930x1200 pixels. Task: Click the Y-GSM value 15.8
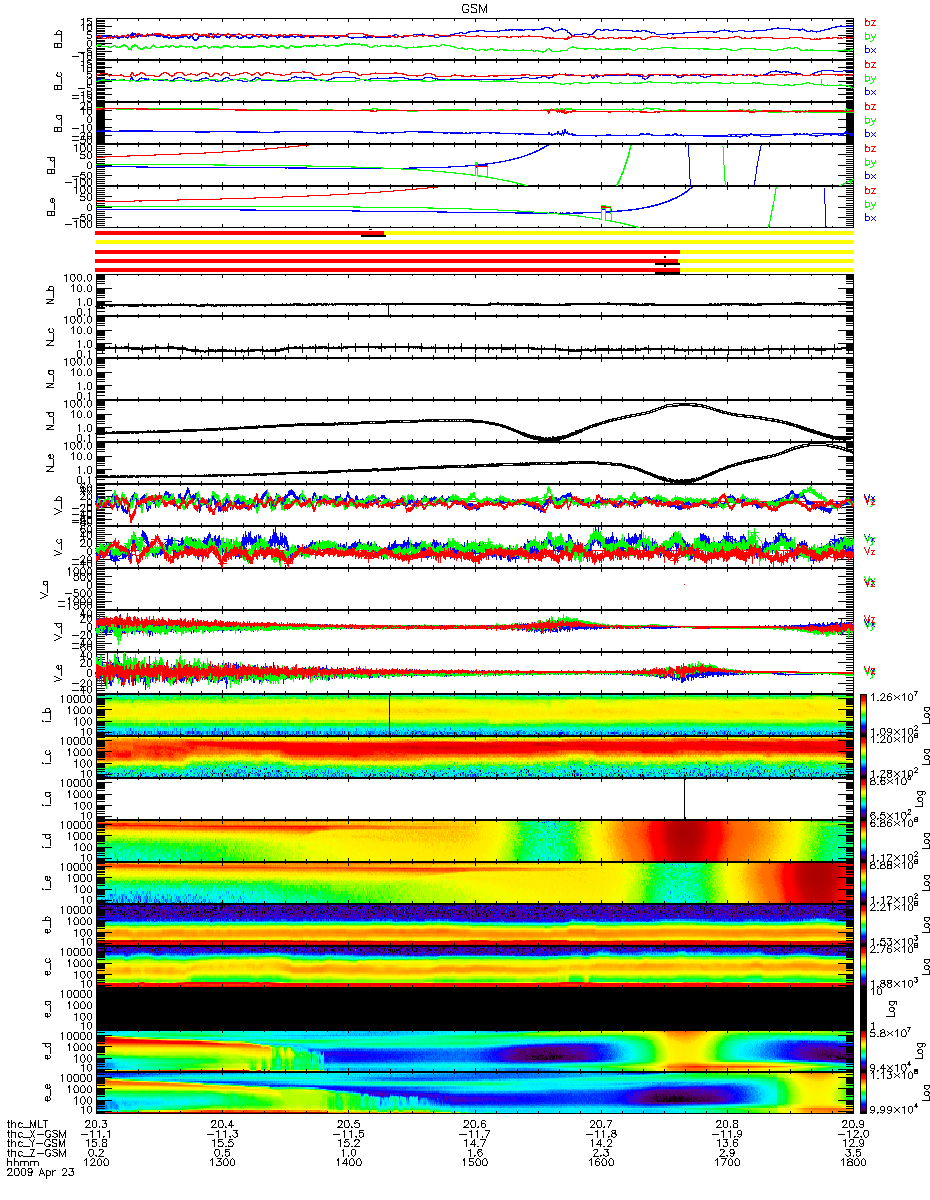pos(96,1144)
